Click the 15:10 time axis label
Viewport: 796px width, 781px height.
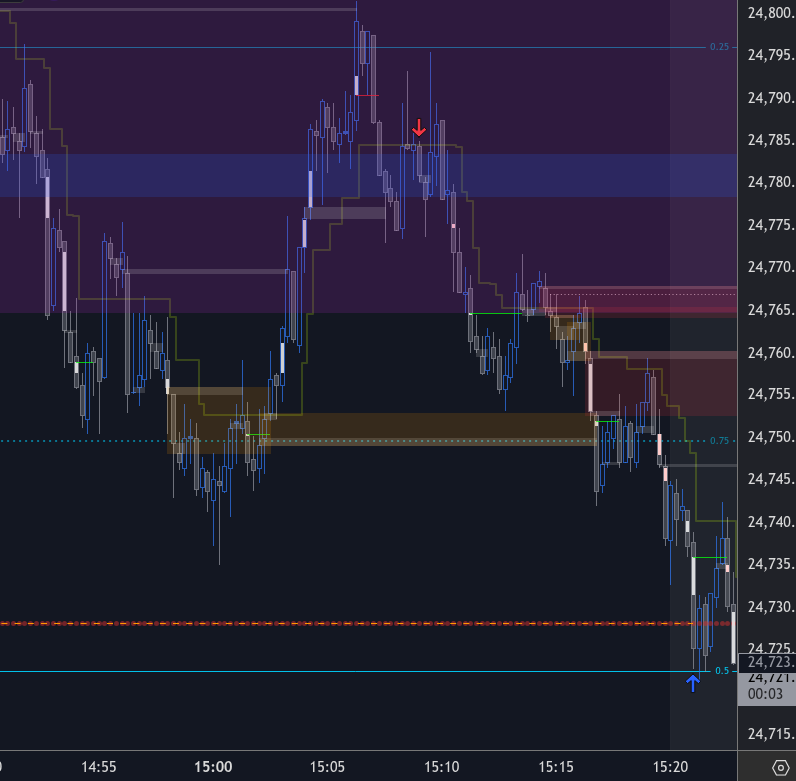442,766
